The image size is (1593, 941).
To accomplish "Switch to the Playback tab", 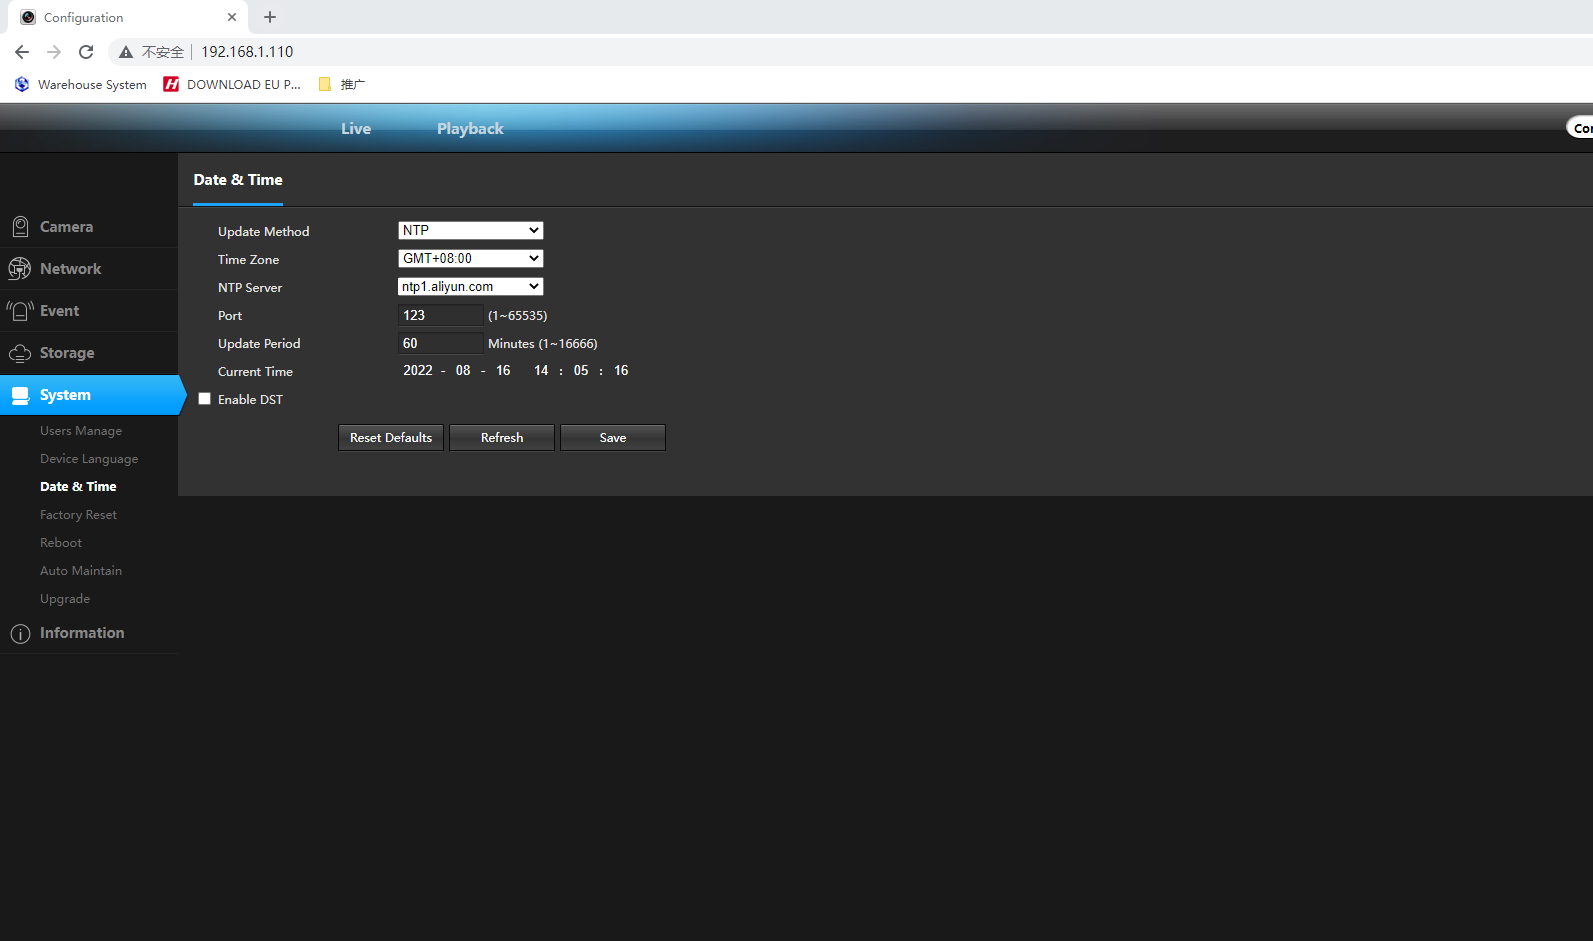I will [x=470, y=129].
